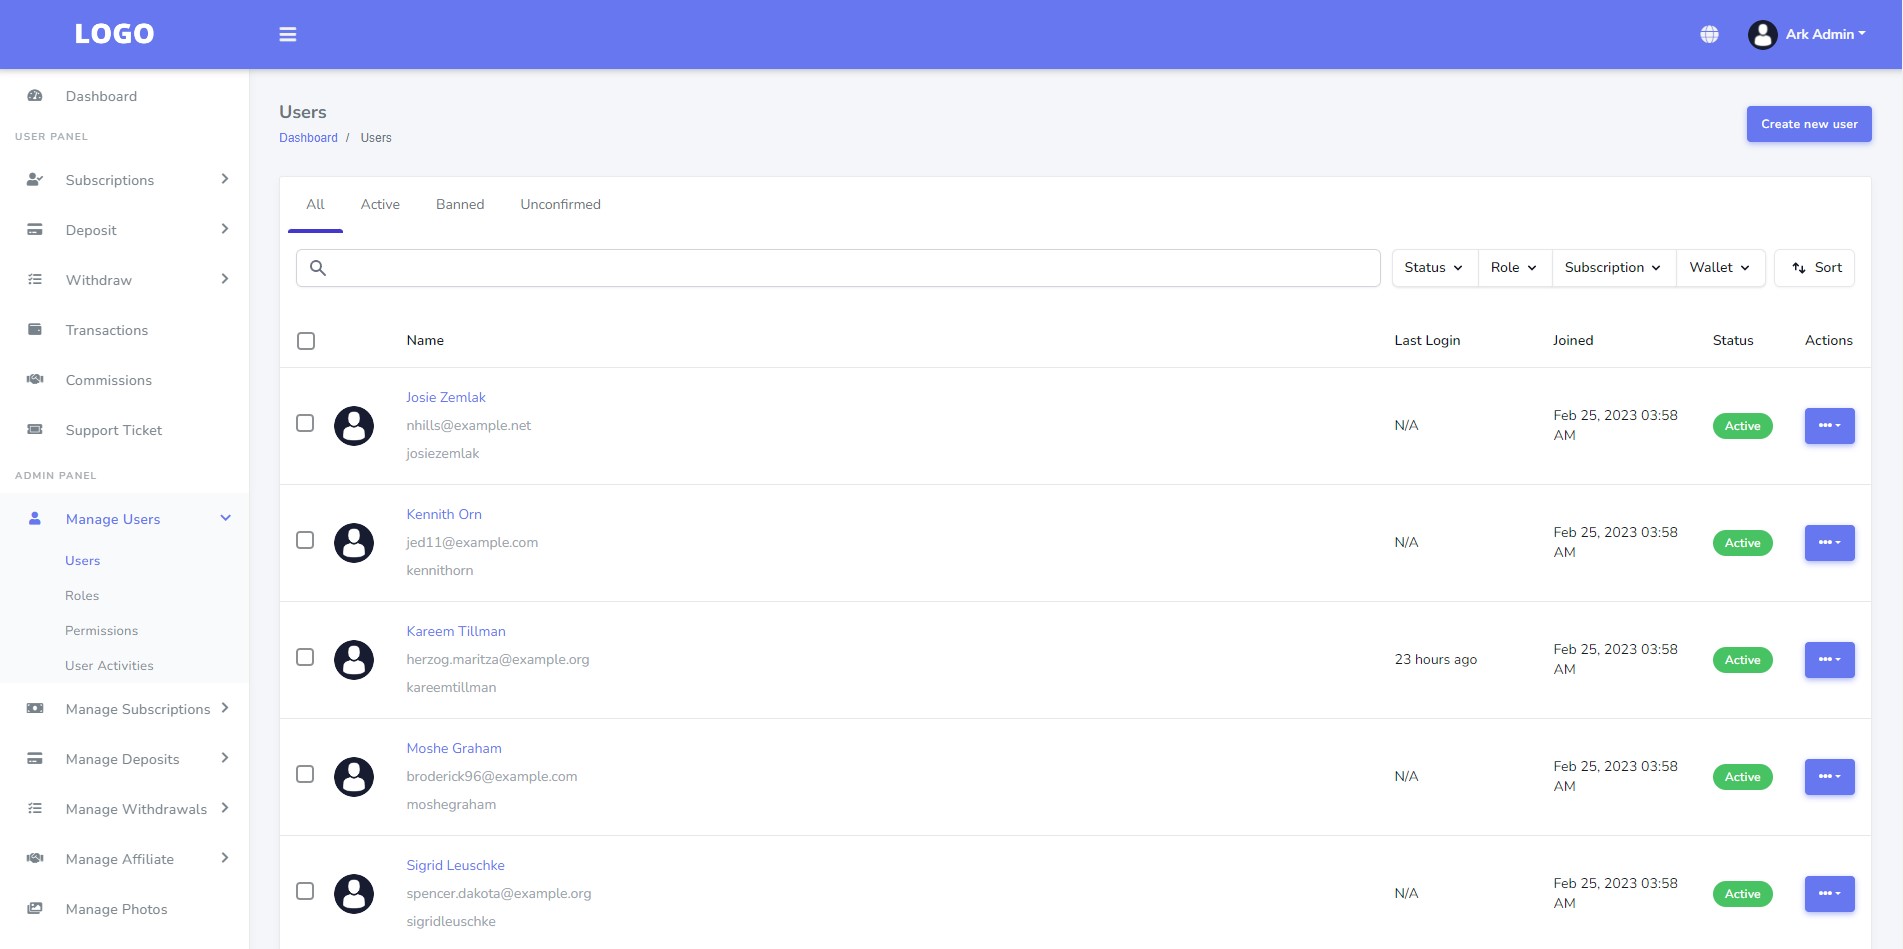The width and height of the screenshot is (1903, 949).
Task: Switch to the Banned tab
Action: pos(460,205)
